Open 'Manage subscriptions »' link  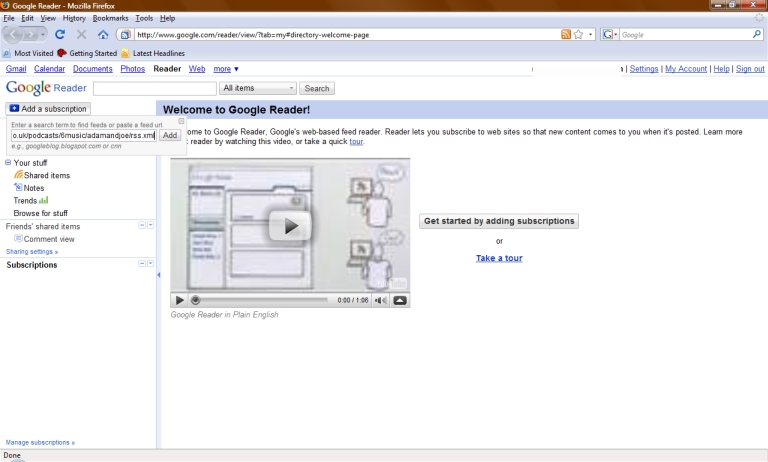40,442
